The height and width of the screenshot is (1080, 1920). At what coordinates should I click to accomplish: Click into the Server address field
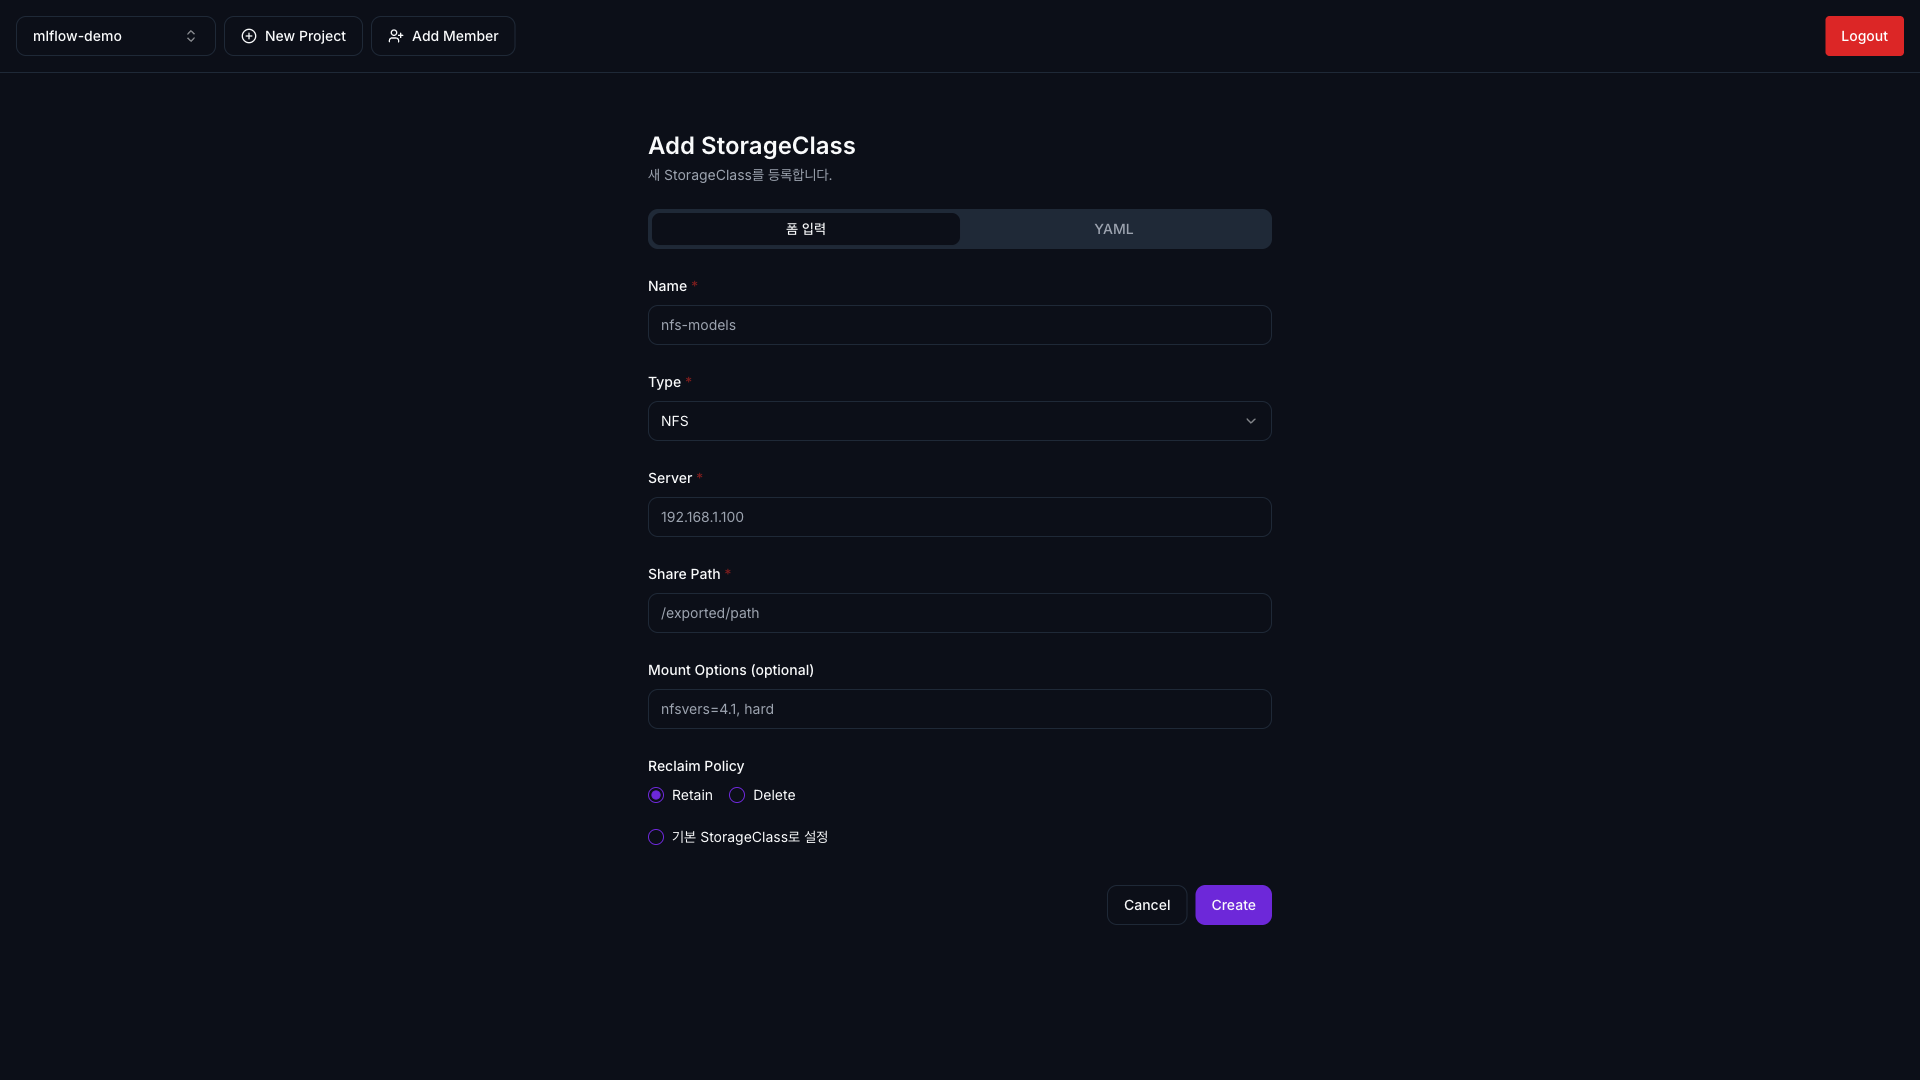click(959, 517)
